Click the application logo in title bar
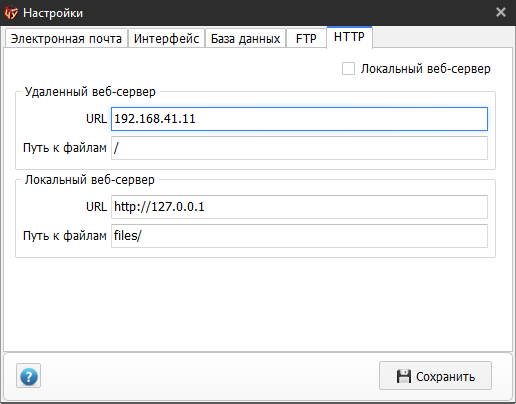516x404 pixels. [11, 13]
